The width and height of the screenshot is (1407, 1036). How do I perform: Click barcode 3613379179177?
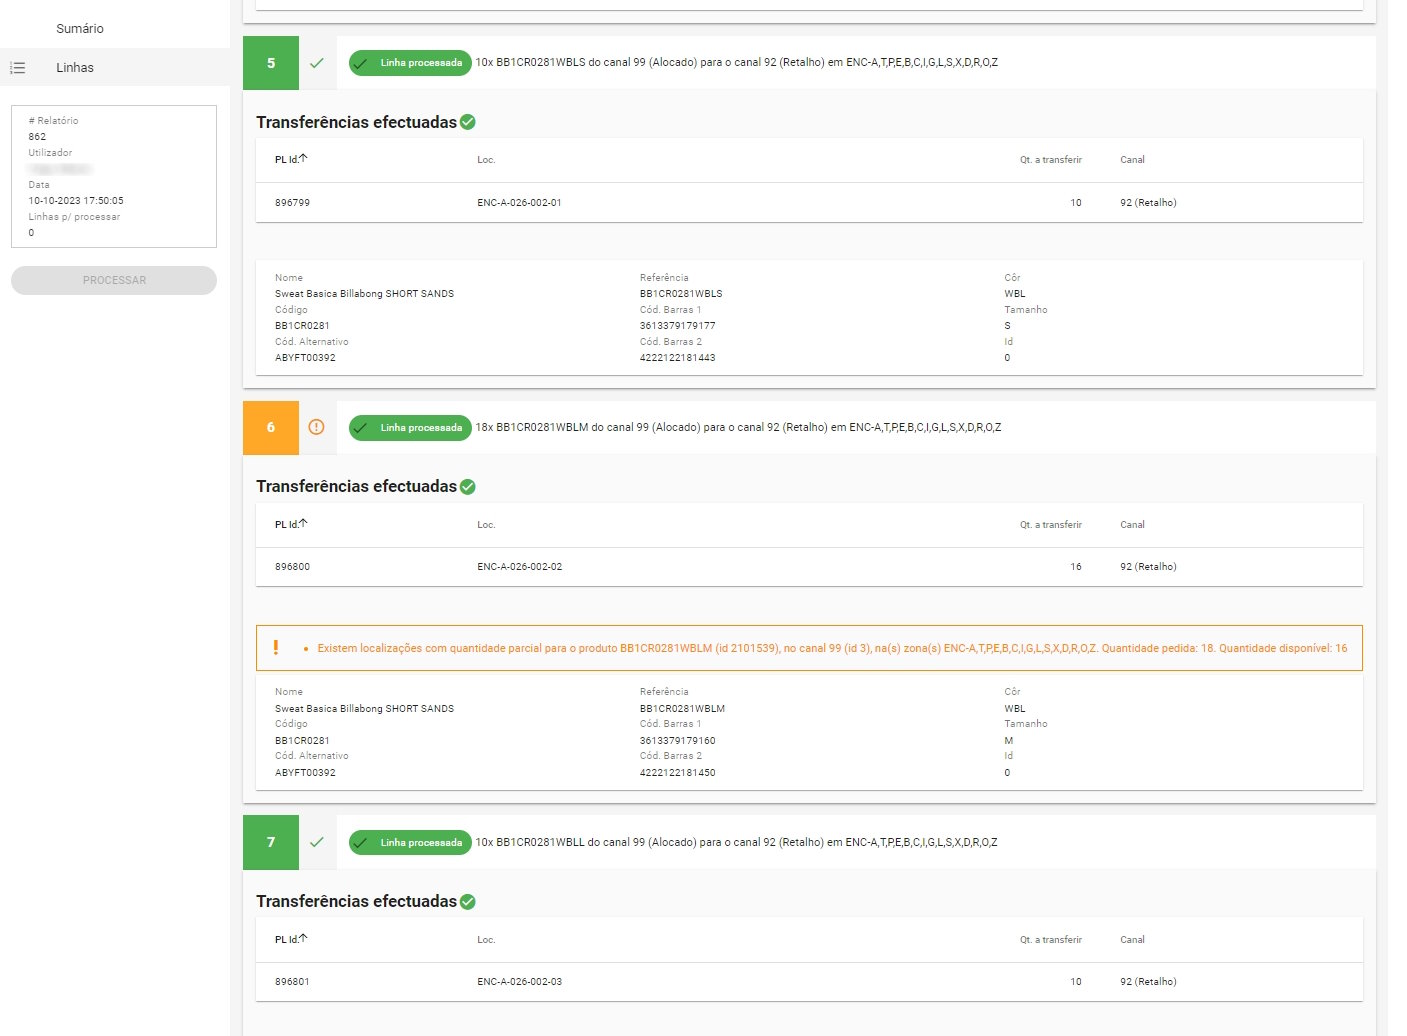click(x=677, y=326)
